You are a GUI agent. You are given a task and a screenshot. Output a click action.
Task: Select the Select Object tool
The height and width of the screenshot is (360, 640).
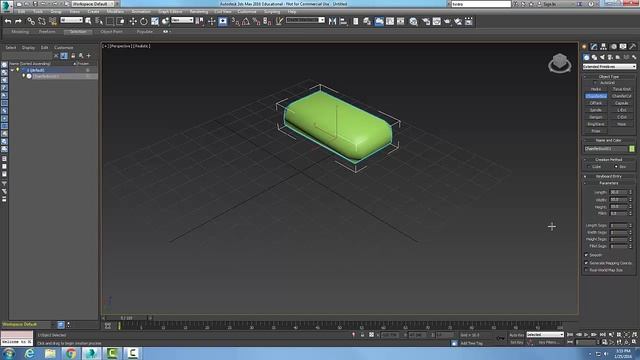(x=88, y=21)
